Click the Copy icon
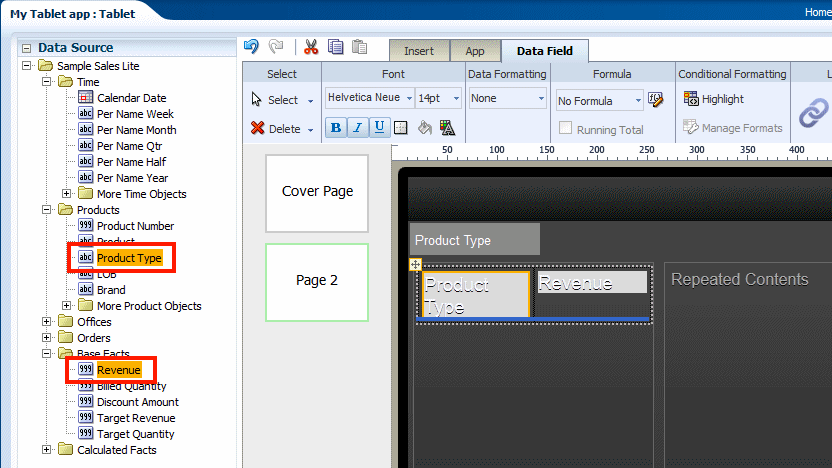Viewport: 832px width, 468px height. [x=335, y=47]
